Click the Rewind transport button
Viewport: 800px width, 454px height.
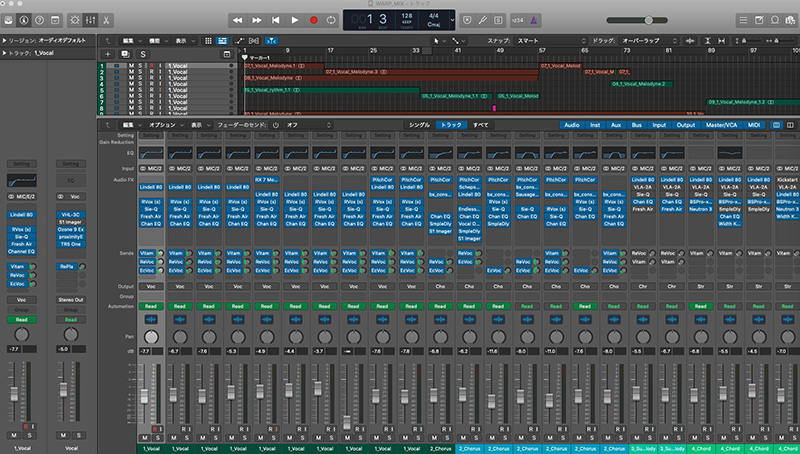pyautogui.click(x=237, y=20)
